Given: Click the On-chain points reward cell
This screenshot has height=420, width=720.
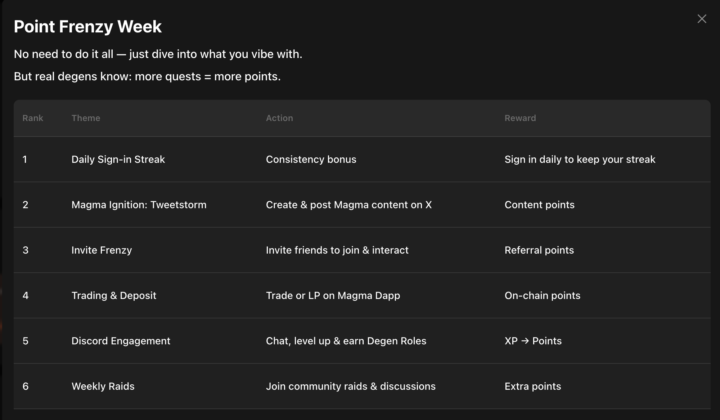Looking at the screenshot, I should point(542,296).
